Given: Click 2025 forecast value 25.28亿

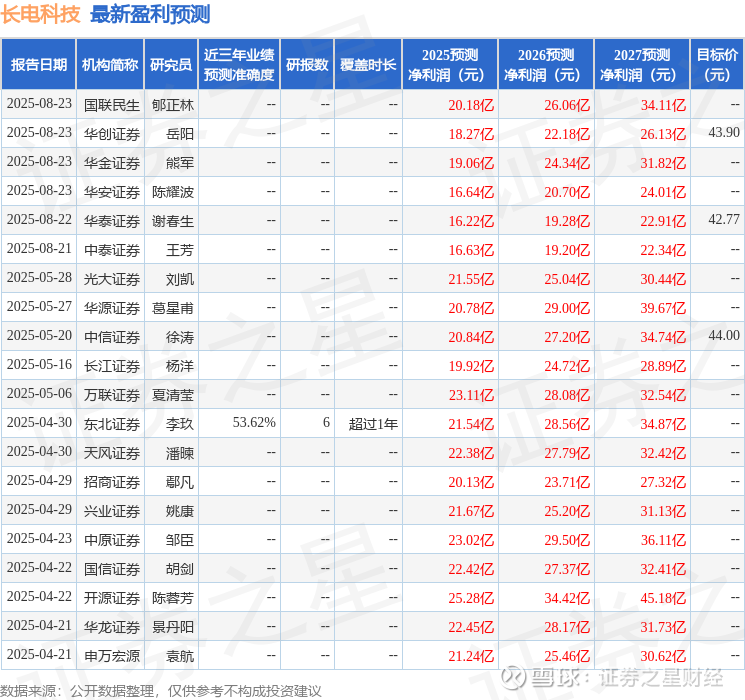Looking at the screenshot, I should (x=471, y=598).
